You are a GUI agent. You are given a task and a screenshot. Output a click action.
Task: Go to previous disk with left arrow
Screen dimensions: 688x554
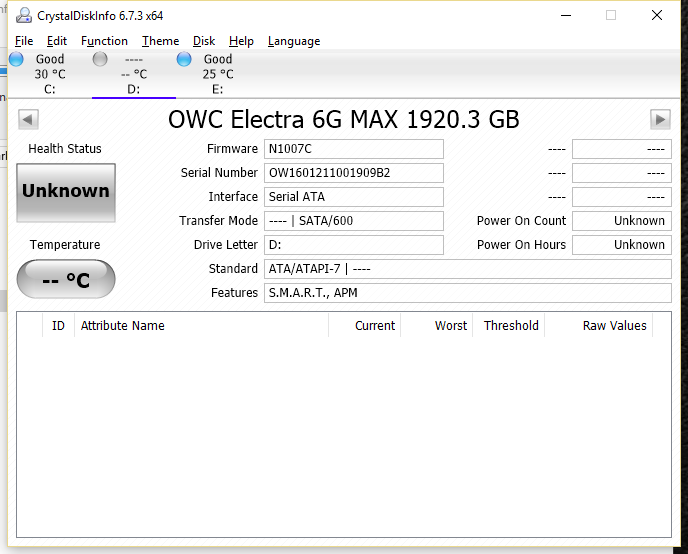pyautogui.click(x=28, y=119)
